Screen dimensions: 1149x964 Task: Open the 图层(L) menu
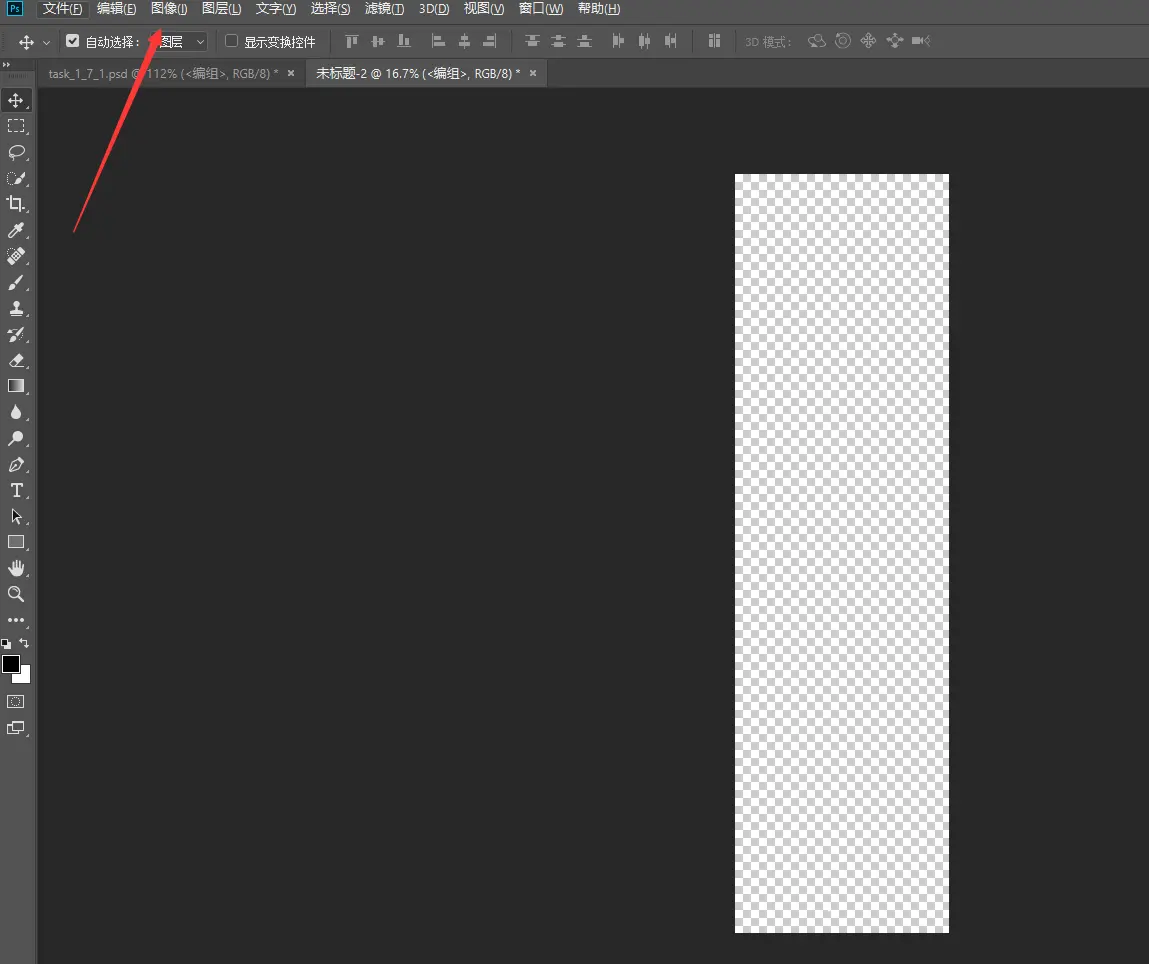pos(222,9)
